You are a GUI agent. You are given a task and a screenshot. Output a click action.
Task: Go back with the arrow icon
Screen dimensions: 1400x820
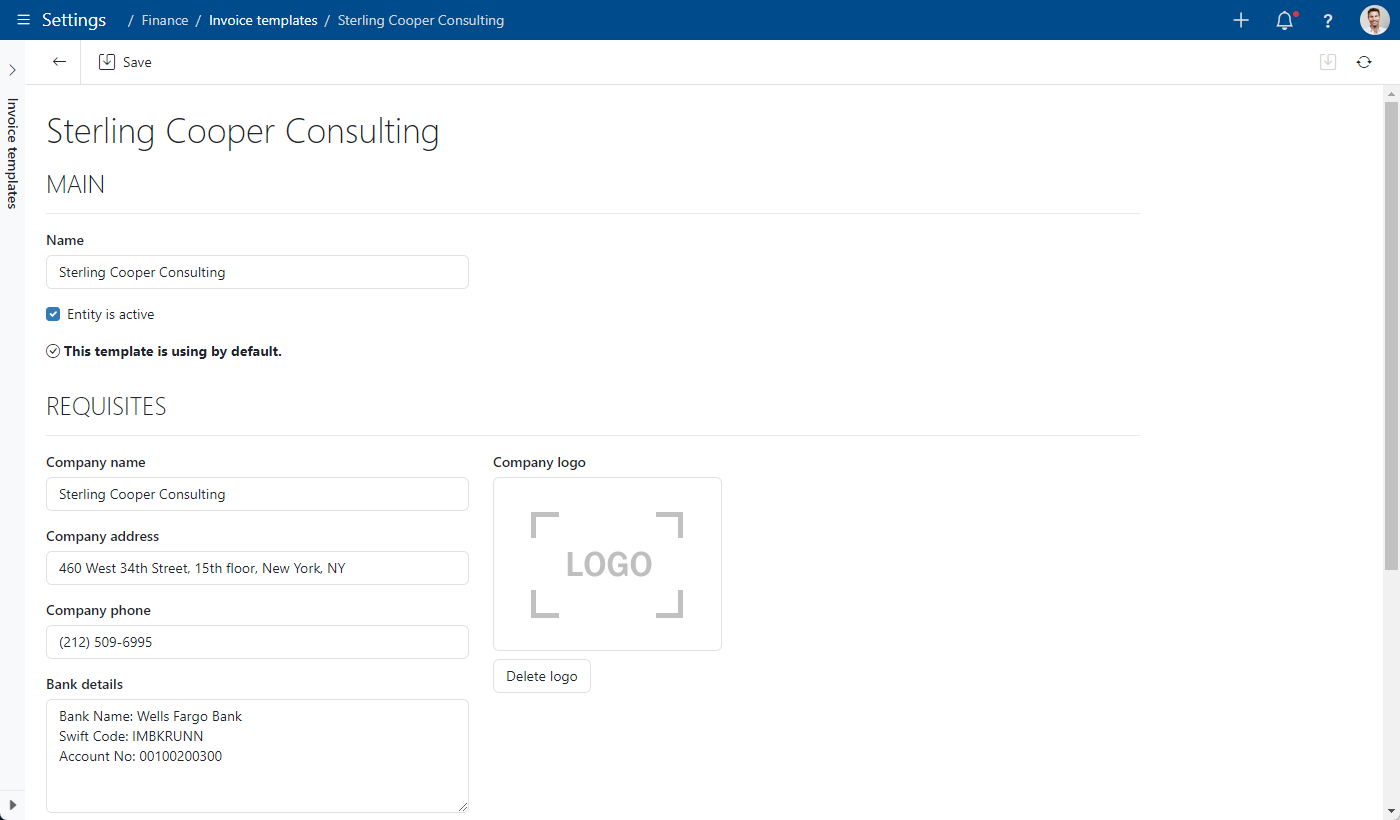coord(59,62)
